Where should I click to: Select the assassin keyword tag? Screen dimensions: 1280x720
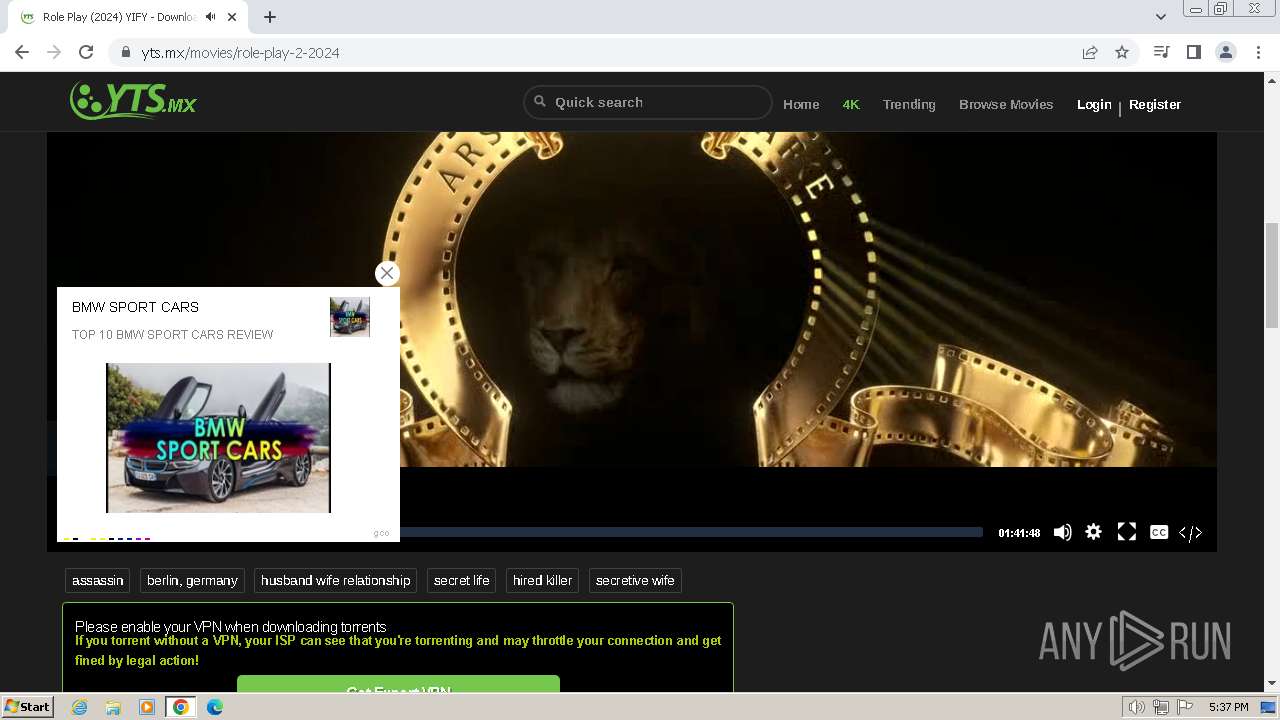[98, 580]
